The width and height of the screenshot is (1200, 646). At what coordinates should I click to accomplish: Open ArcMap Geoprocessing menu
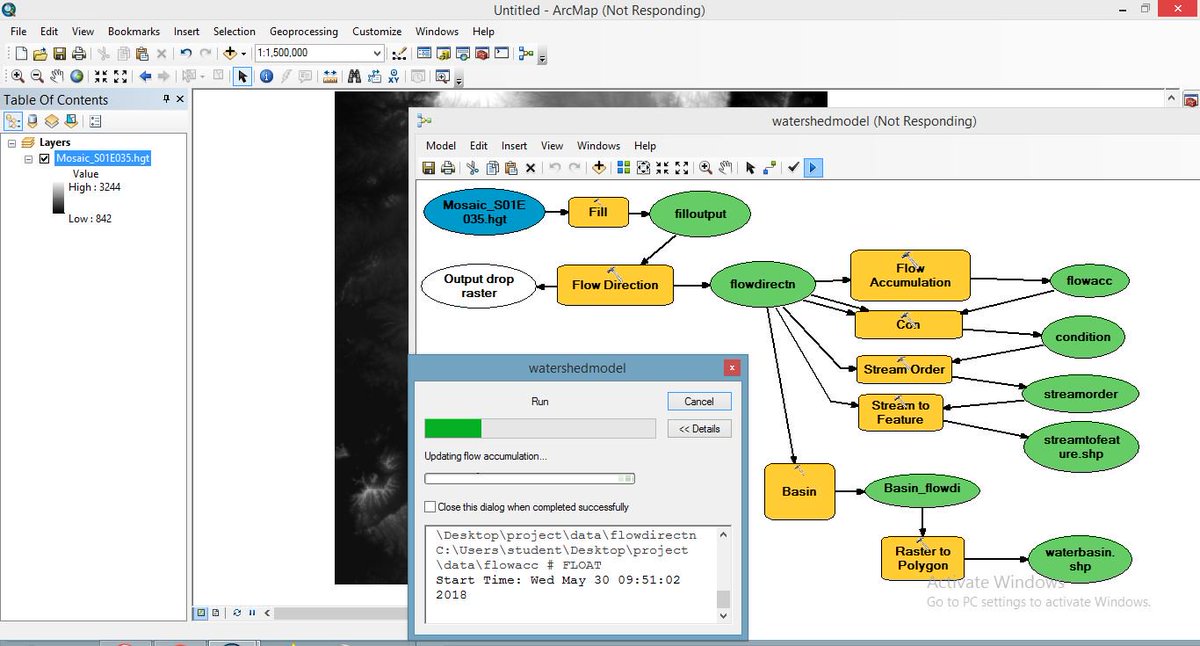tap(304, 31)
